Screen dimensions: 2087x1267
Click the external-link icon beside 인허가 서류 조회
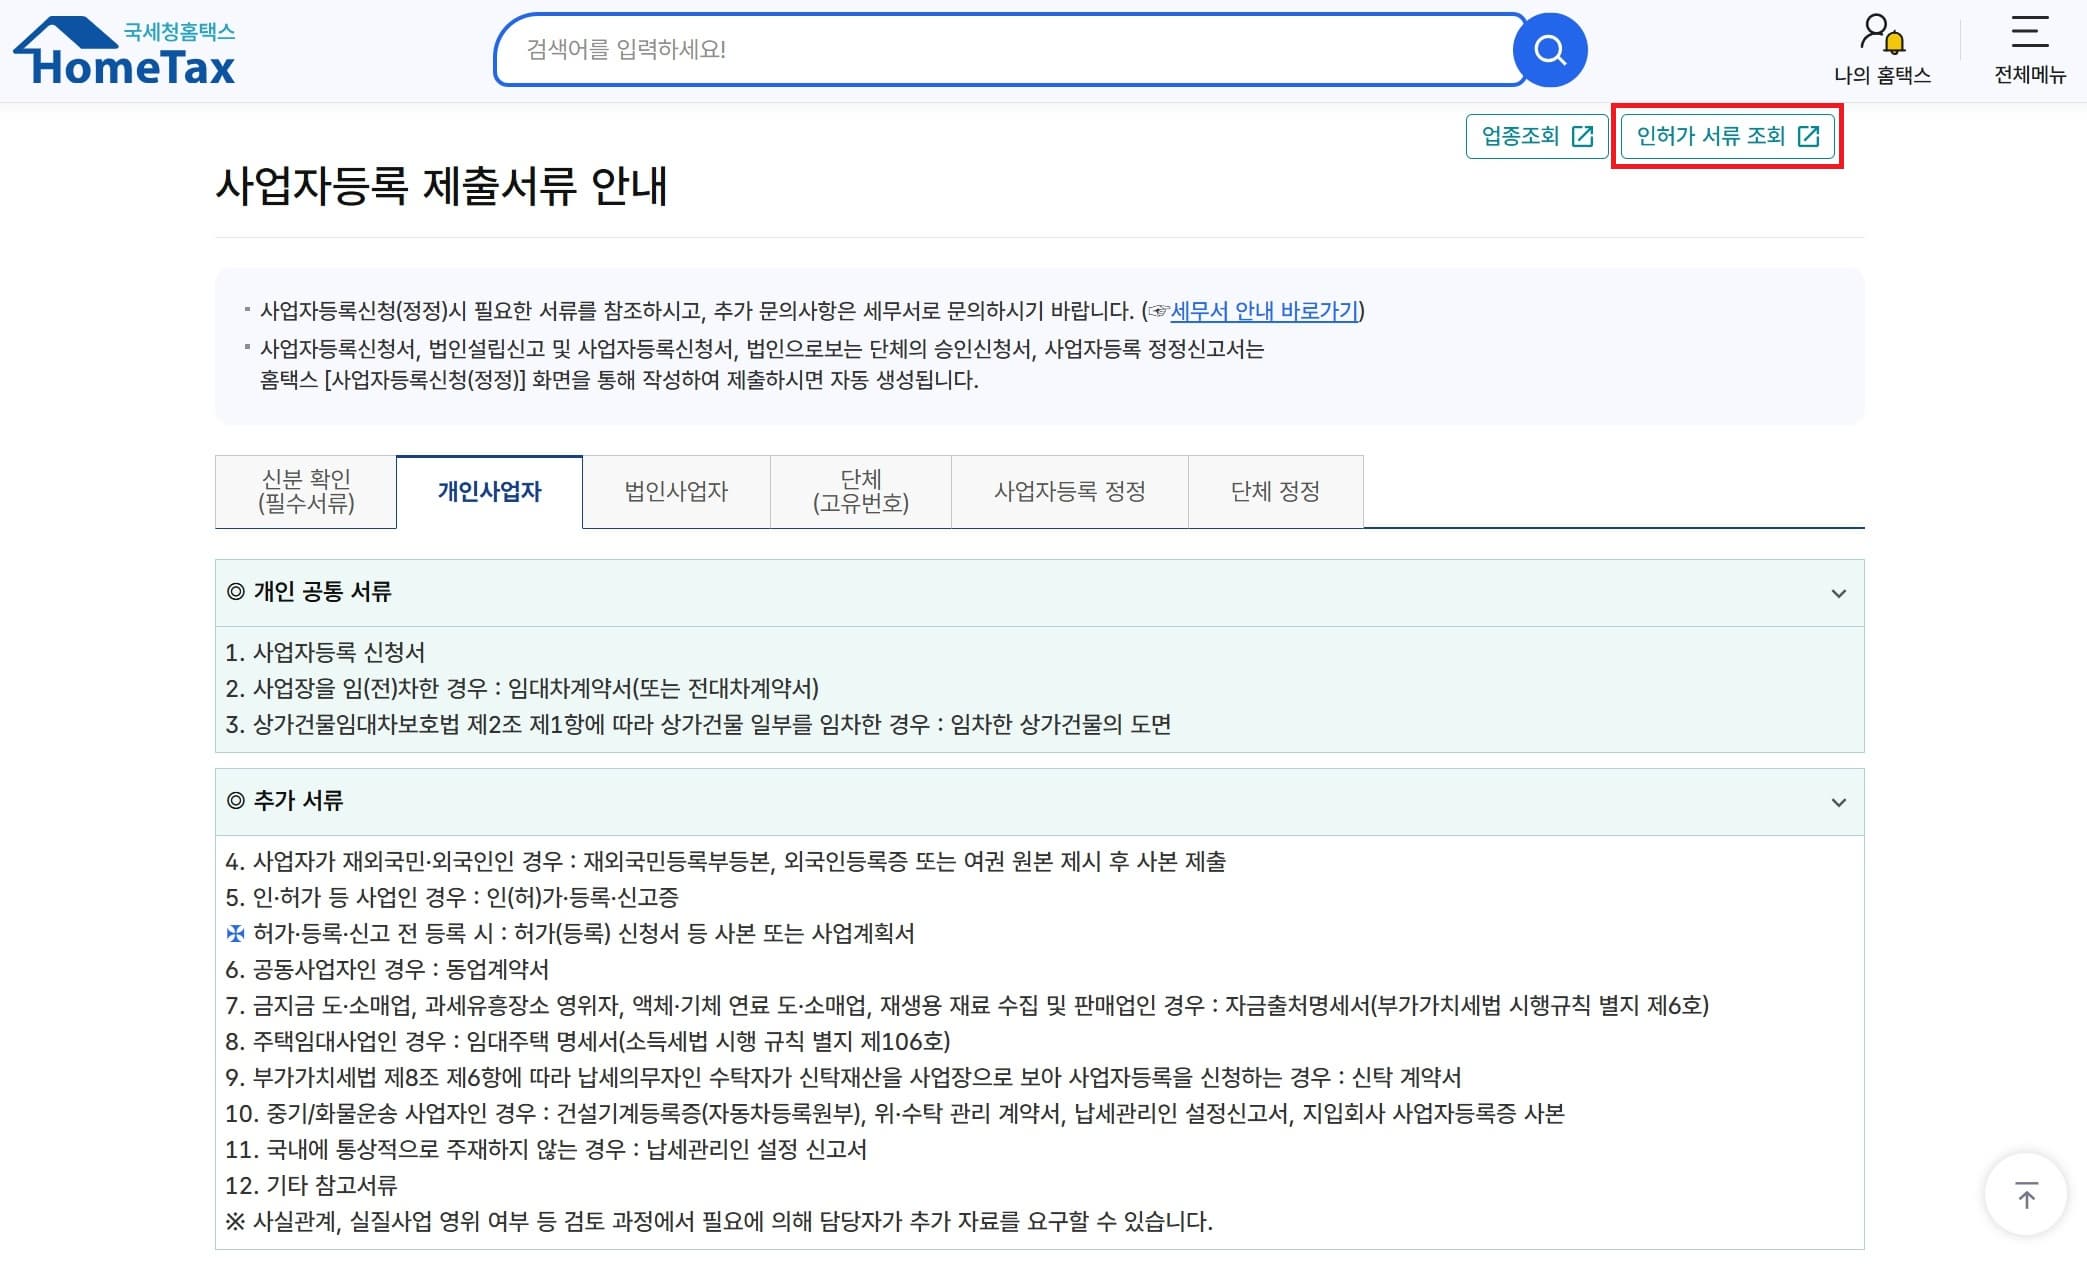click(1808, 137)
